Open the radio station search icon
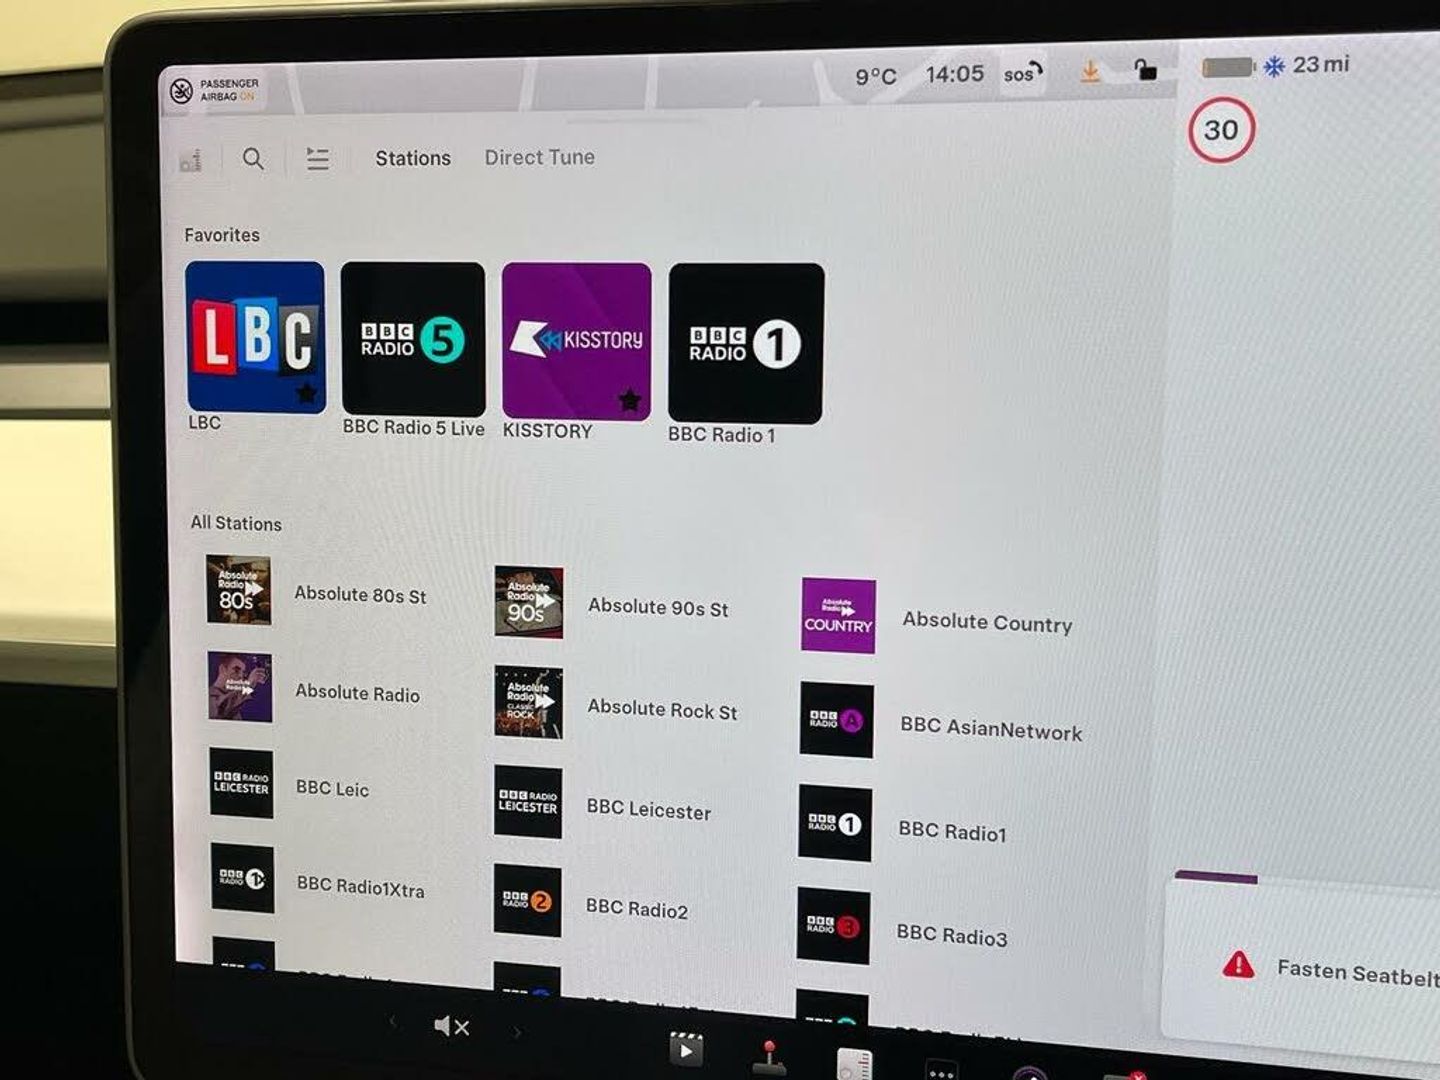 [x=253, y=158]
